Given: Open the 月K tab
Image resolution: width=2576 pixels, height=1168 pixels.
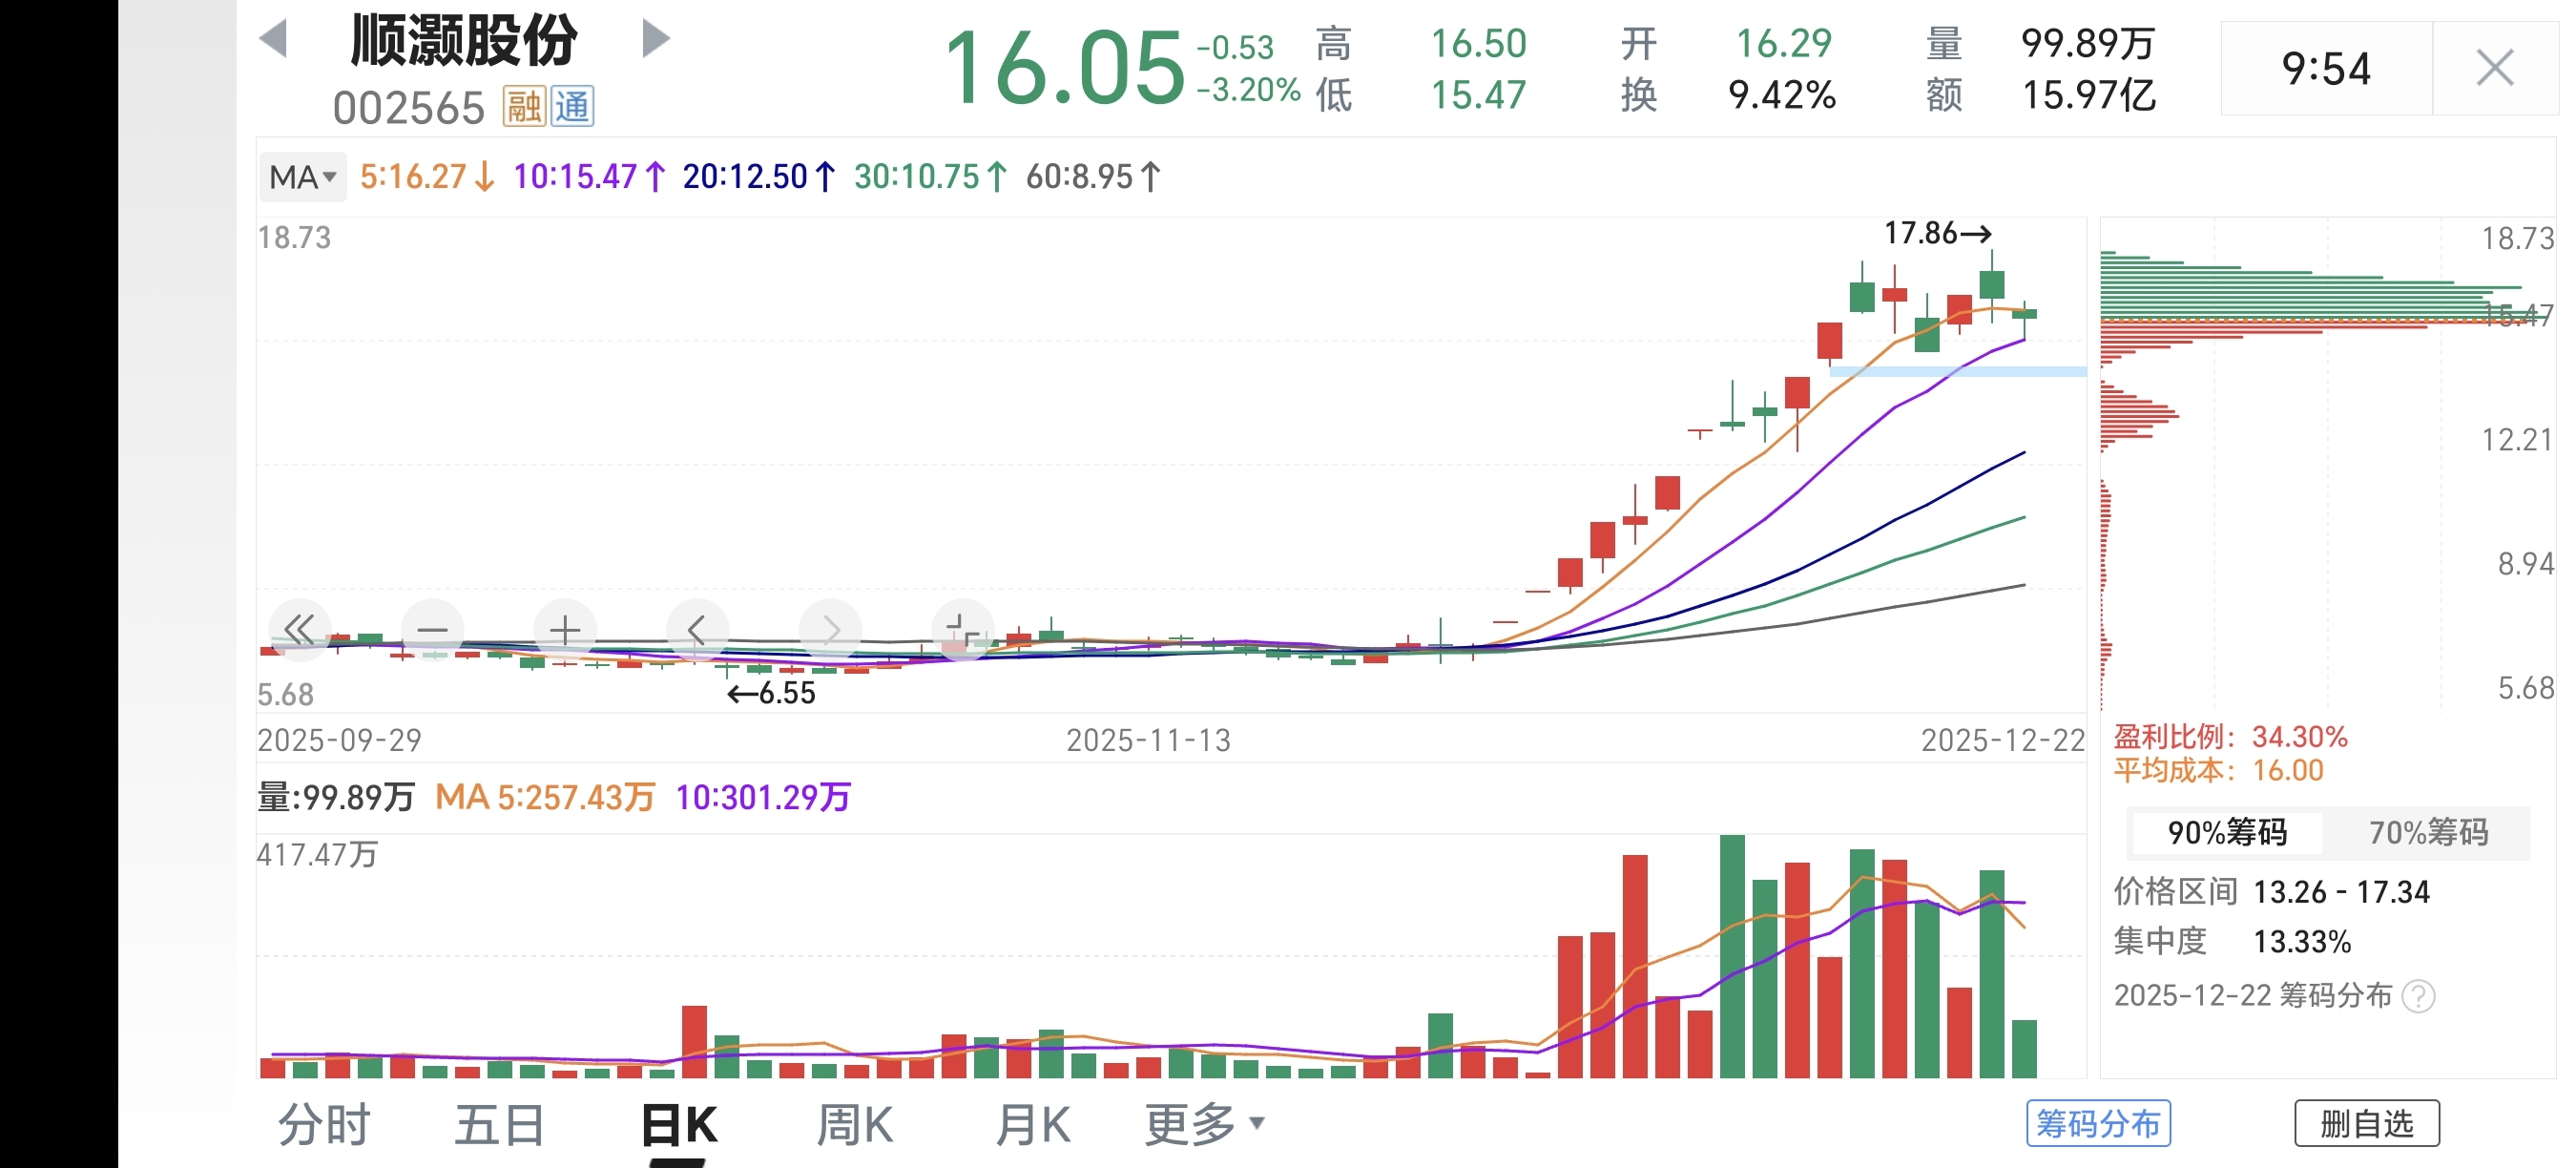Looking at the screenshot, I should pos(1032,1124).
